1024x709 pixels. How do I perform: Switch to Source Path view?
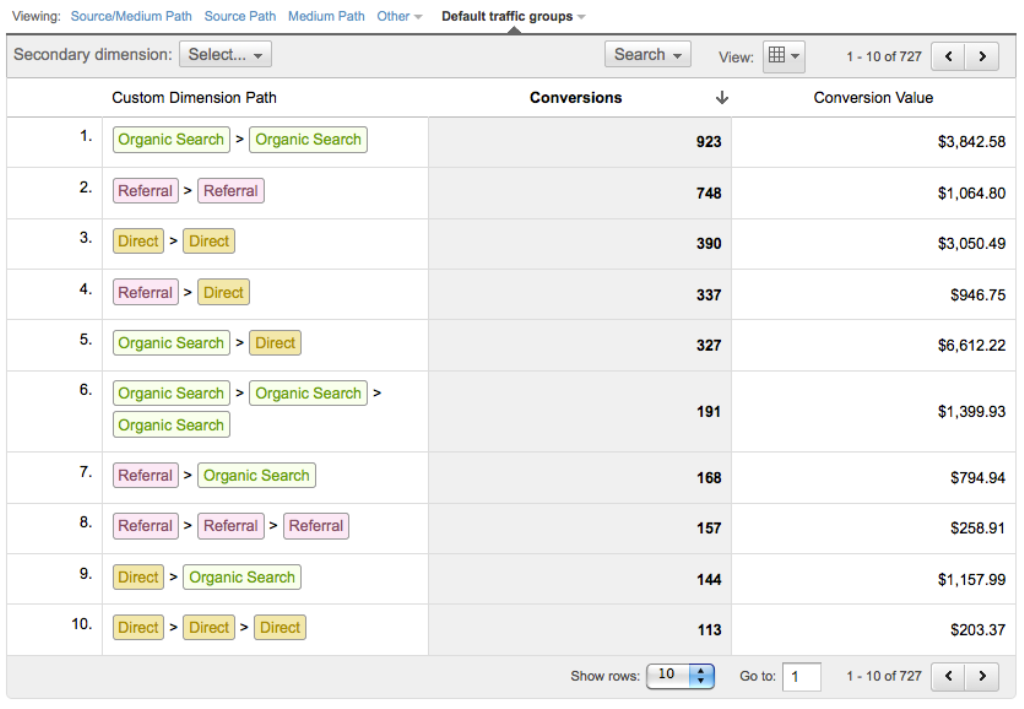pyautogui.click(x=240, y=16)
